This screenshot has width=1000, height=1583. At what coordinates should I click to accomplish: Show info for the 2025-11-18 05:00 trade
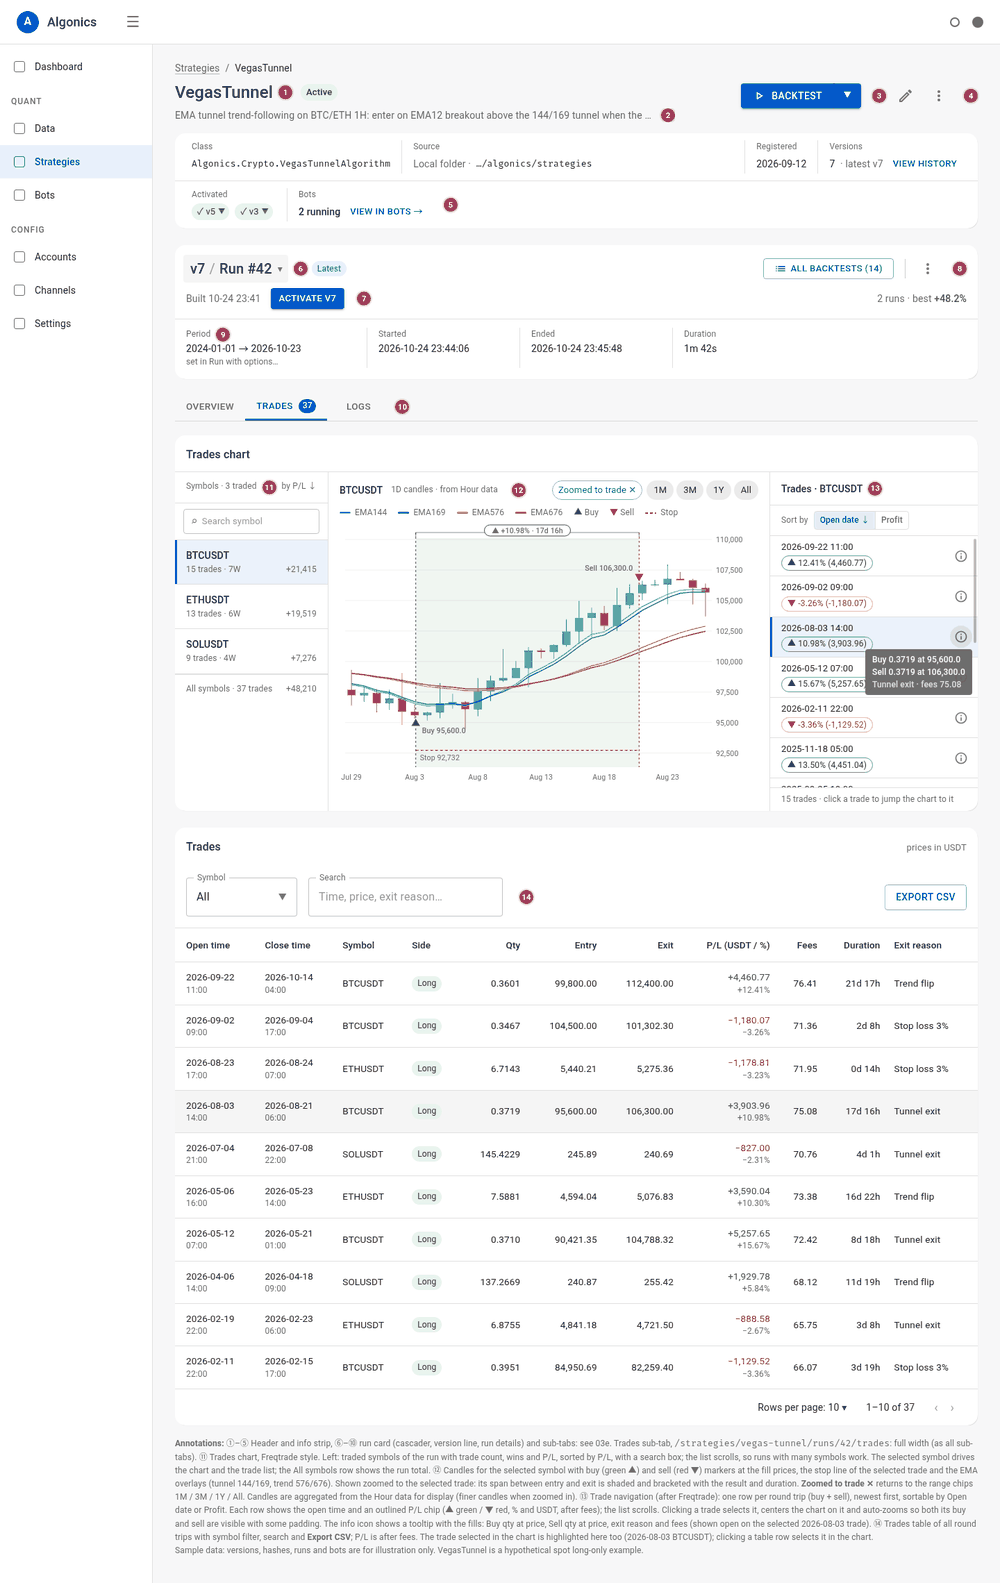click(x=961, y=758)
